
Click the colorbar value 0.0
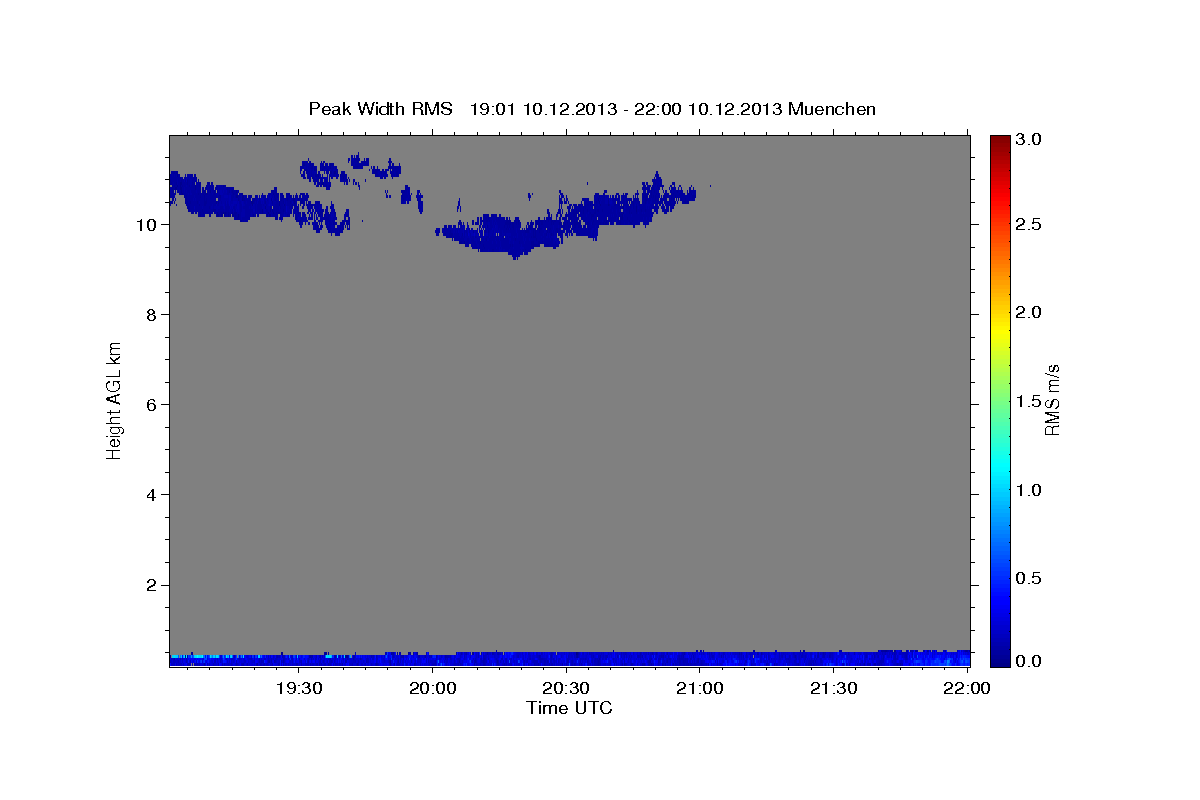click(x=1030, y=661)
